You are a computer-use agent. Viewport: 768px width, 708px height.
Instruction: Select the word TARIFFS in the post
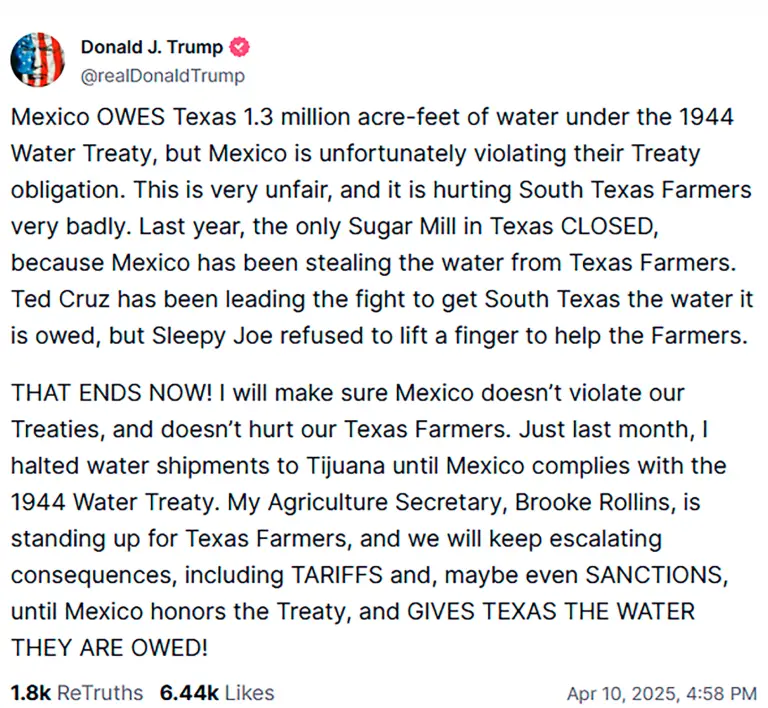(x=336, y=575)
